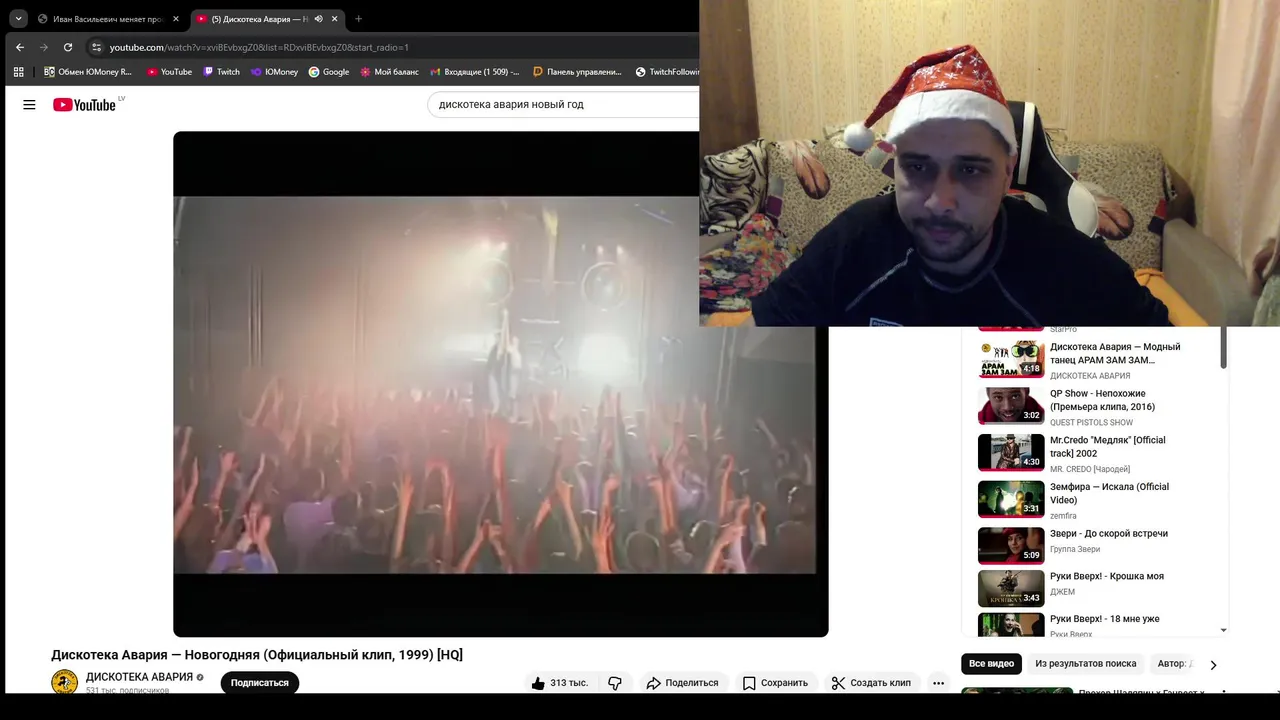Show more filter chips with right arrow

(x=1213, y=664)
